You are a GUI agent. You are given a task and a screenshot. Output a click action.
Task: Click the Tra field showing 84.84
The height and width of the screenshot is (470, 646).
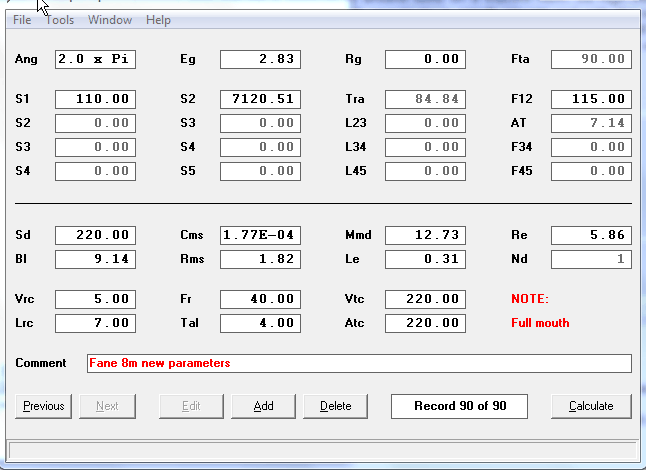[426, 99]
